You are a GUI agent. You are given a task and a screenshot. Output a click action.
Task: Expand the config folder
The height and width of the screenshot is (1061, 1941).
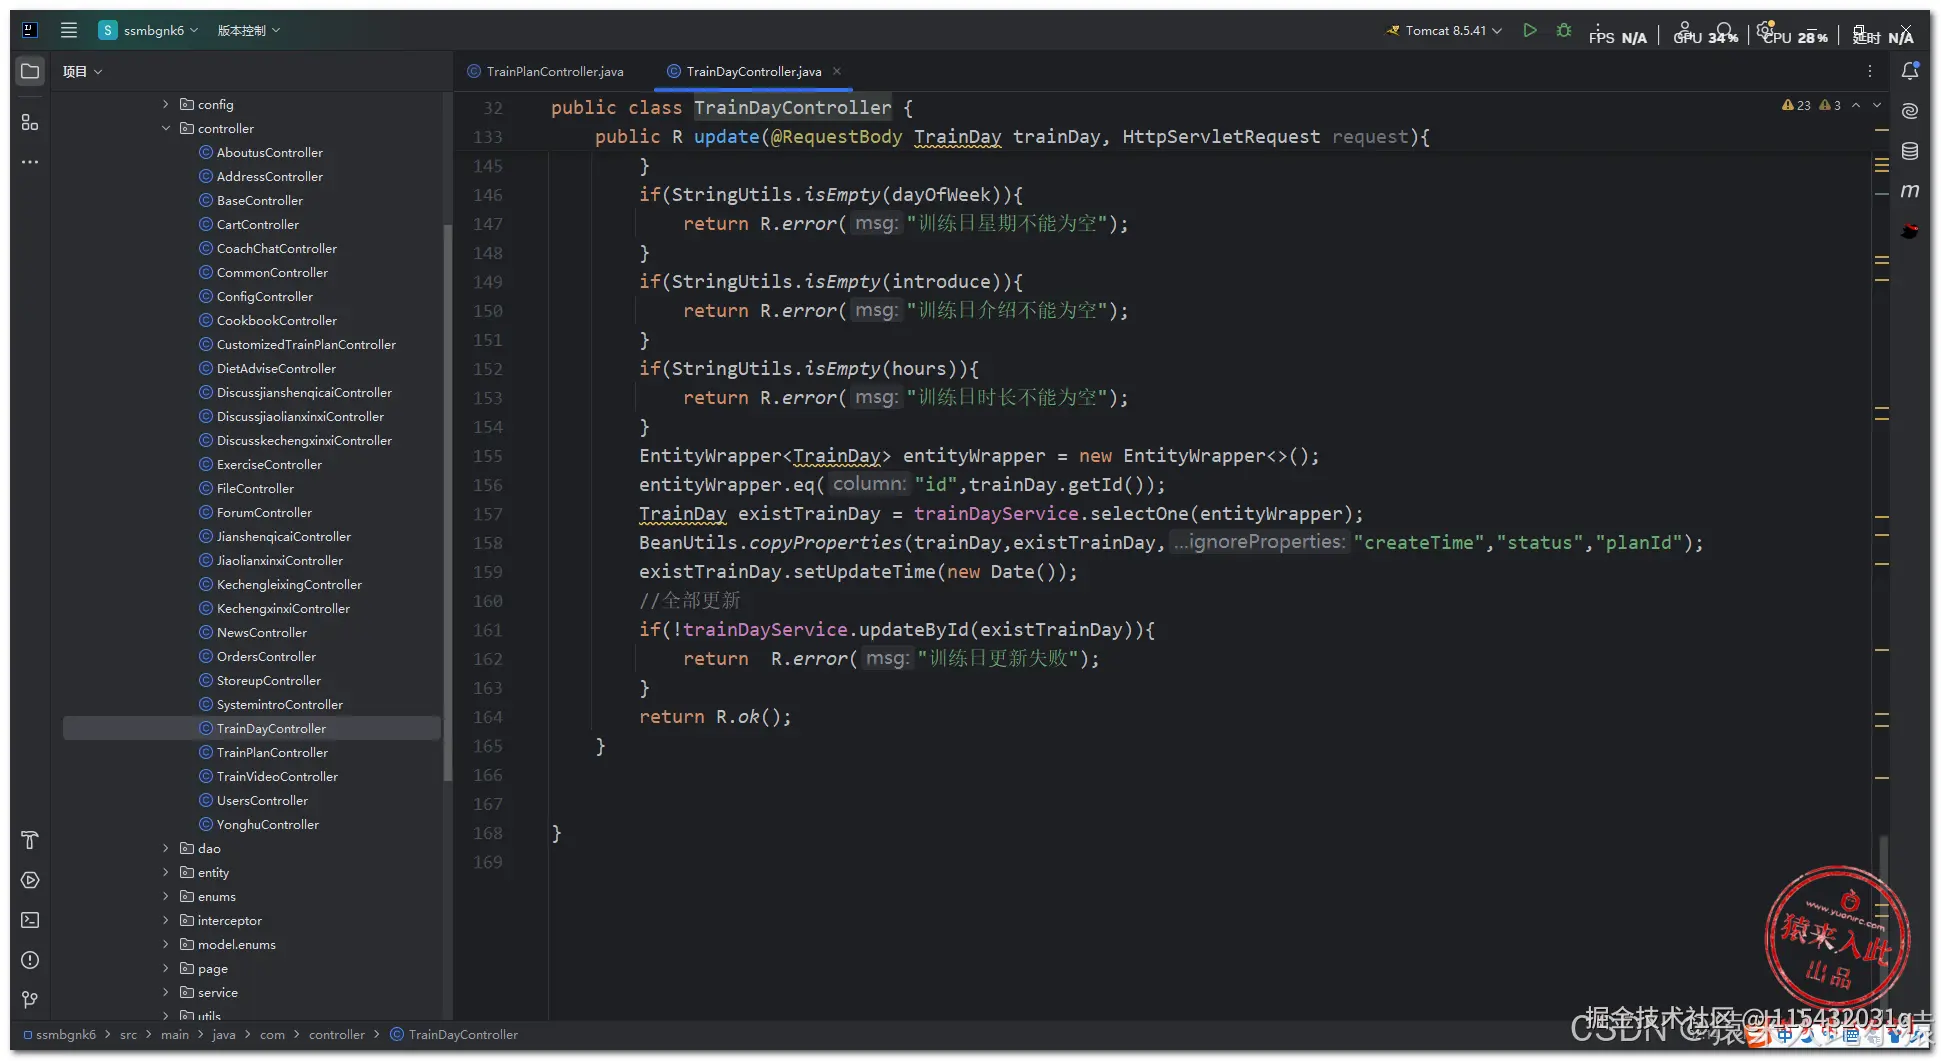(x=166, y=104)
